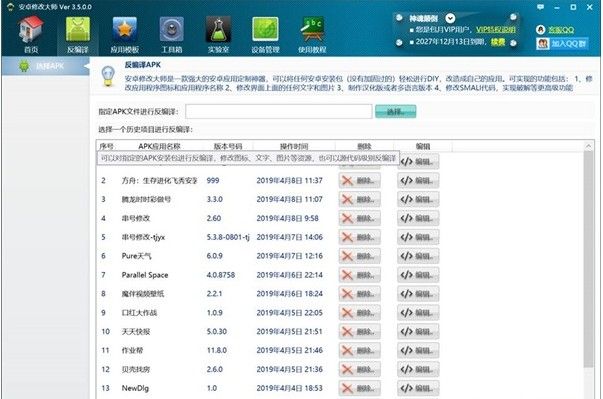Edit the 串号修改 version 2.60 row
603x399 pixels.
(418, 218)
